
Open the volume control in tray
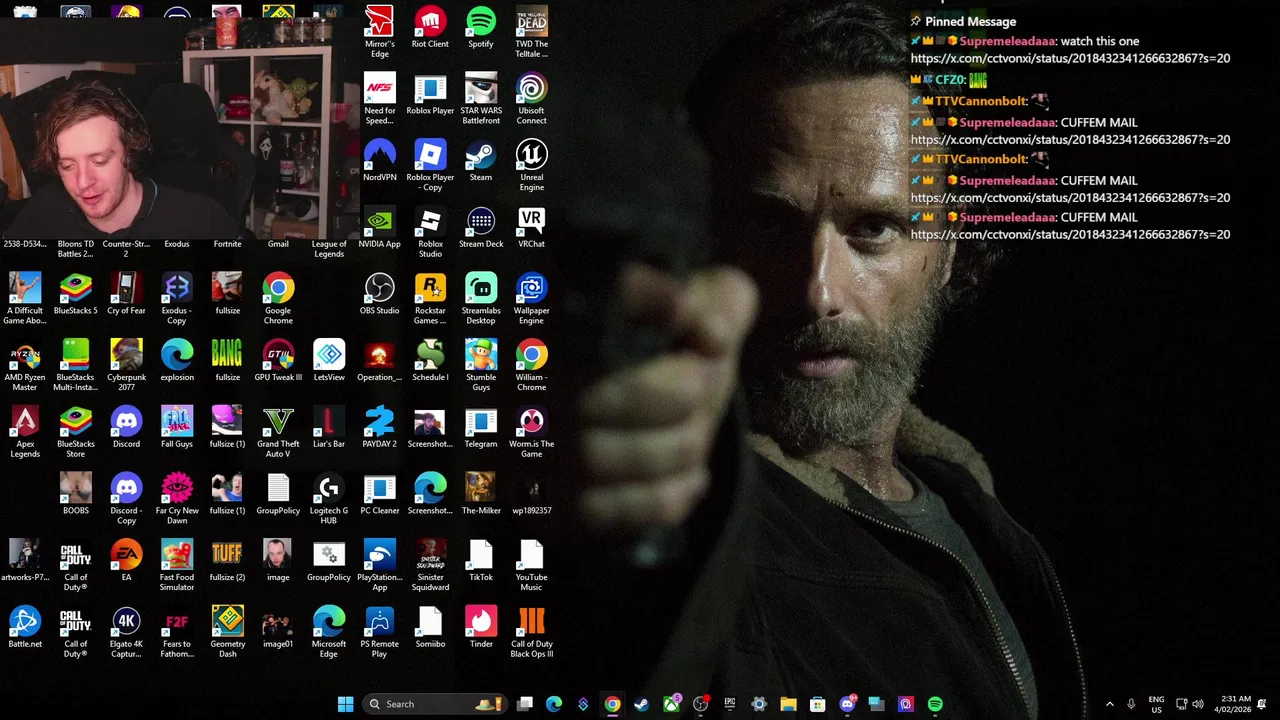1198,704
